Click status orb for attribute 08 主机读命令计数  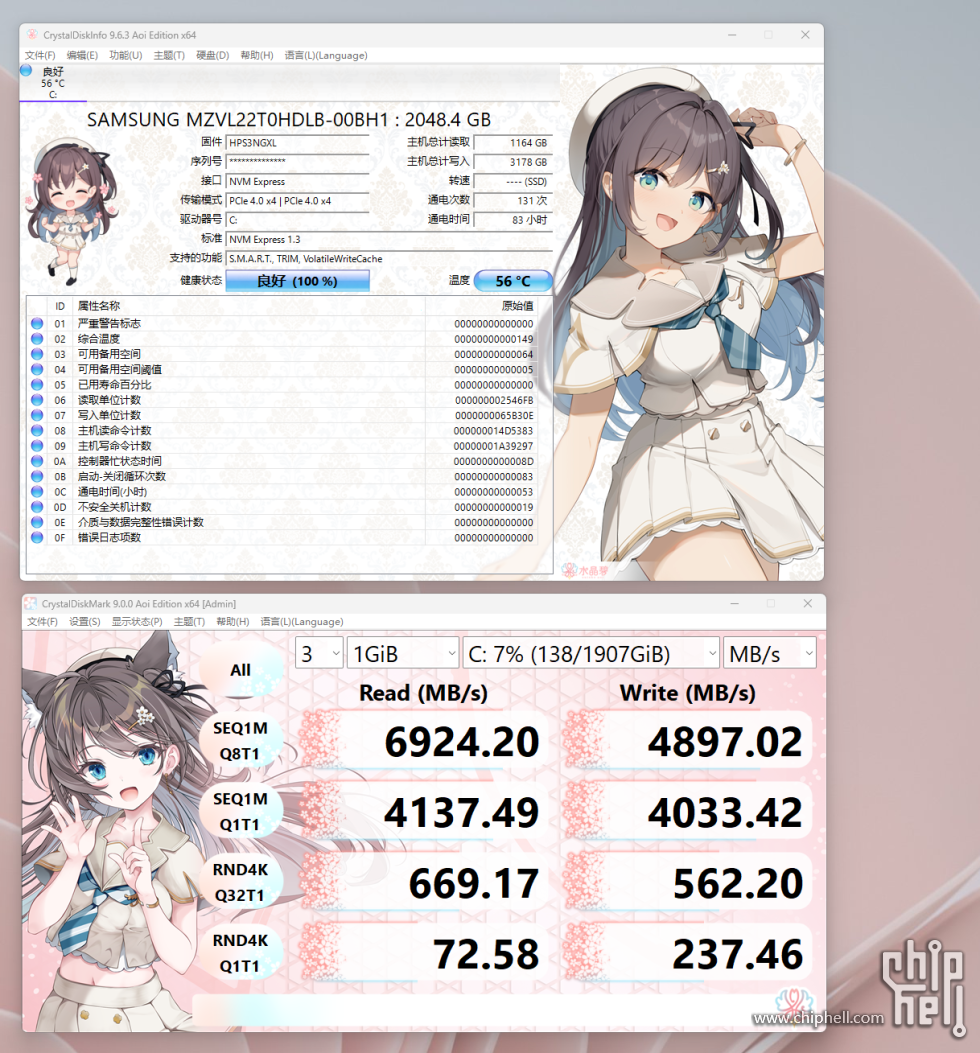37,430
